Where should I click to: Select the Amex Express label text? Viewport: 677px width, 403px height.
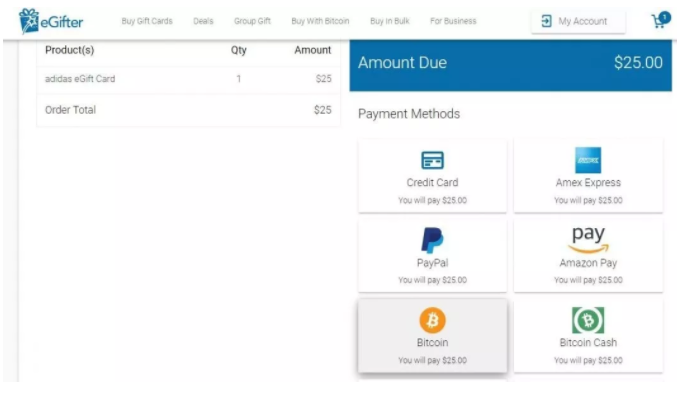click(x=588, y=182)
